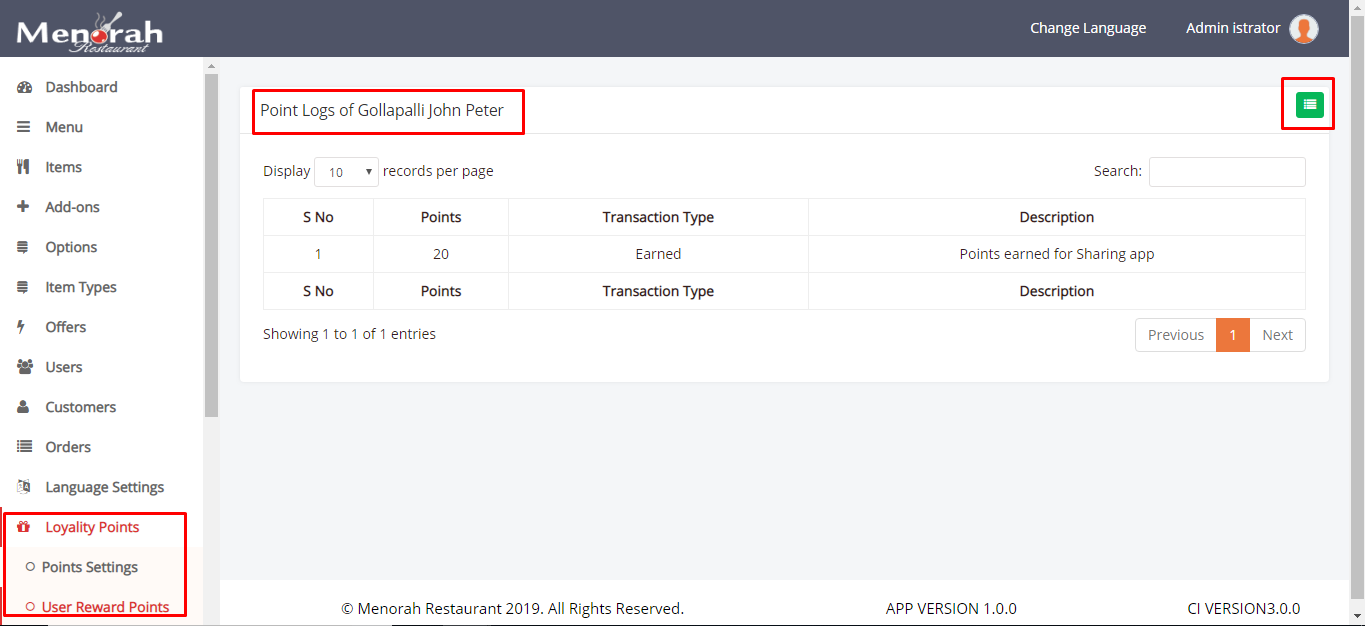The image size is (1365, 626).
Task: Go to Customers in sidebar
Action: click(x=80, y=407)
